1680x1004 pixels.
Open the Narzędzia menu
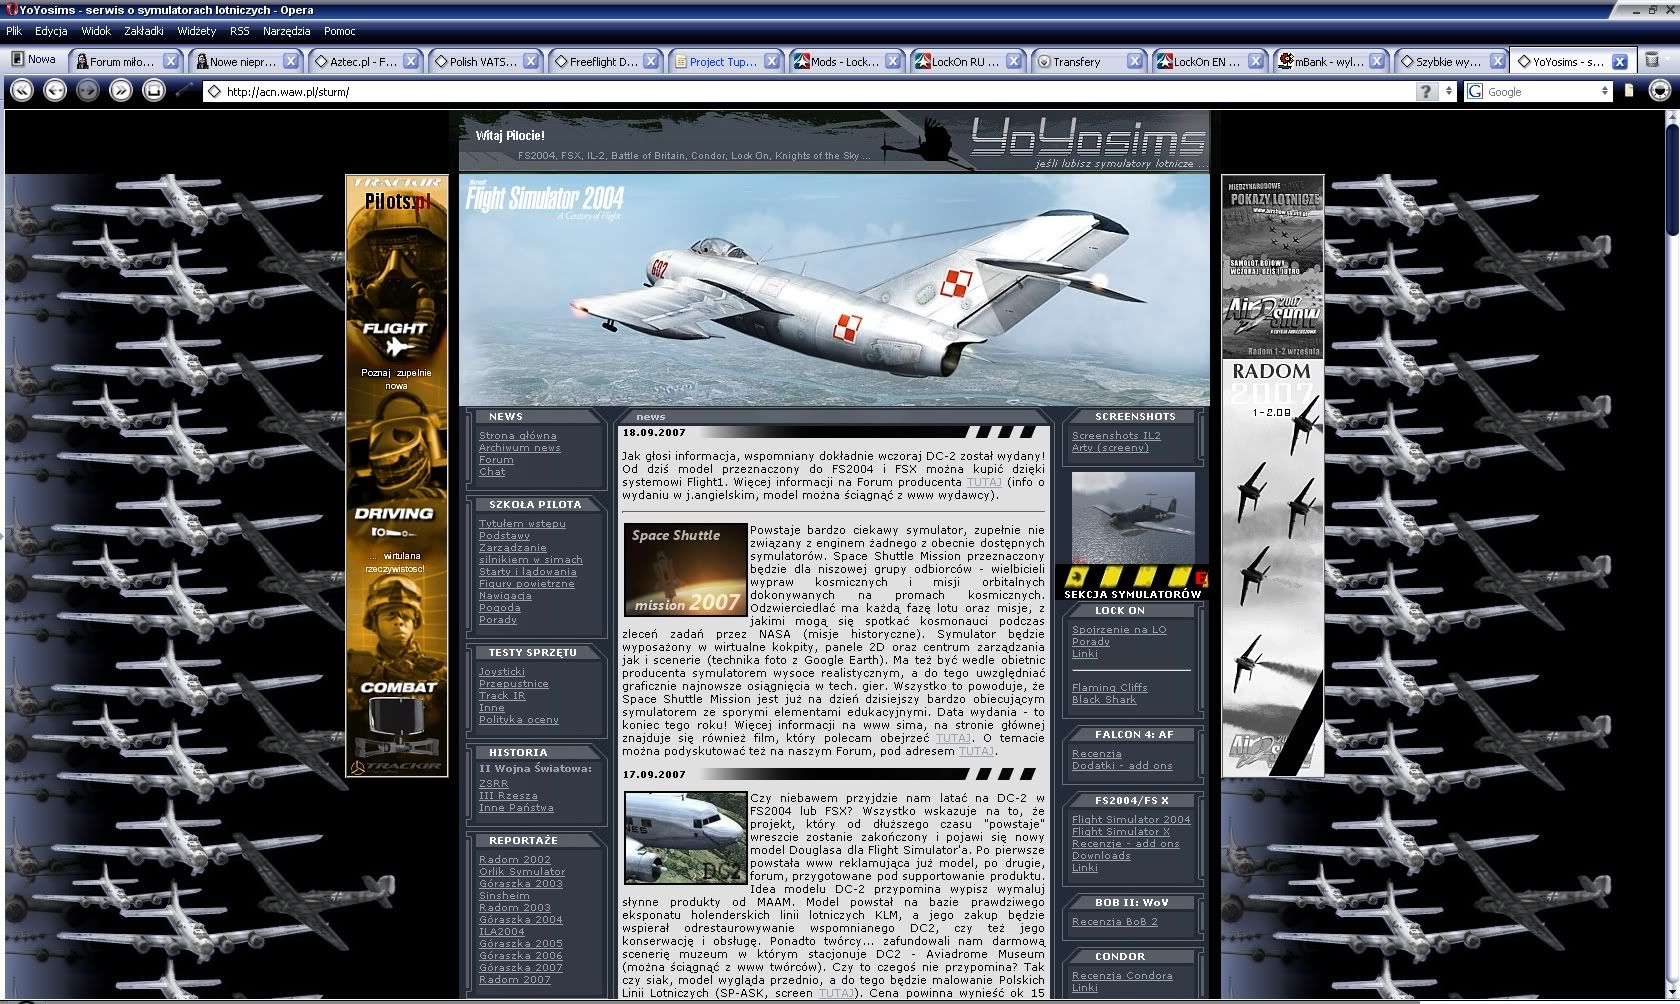tap(286, 31)
